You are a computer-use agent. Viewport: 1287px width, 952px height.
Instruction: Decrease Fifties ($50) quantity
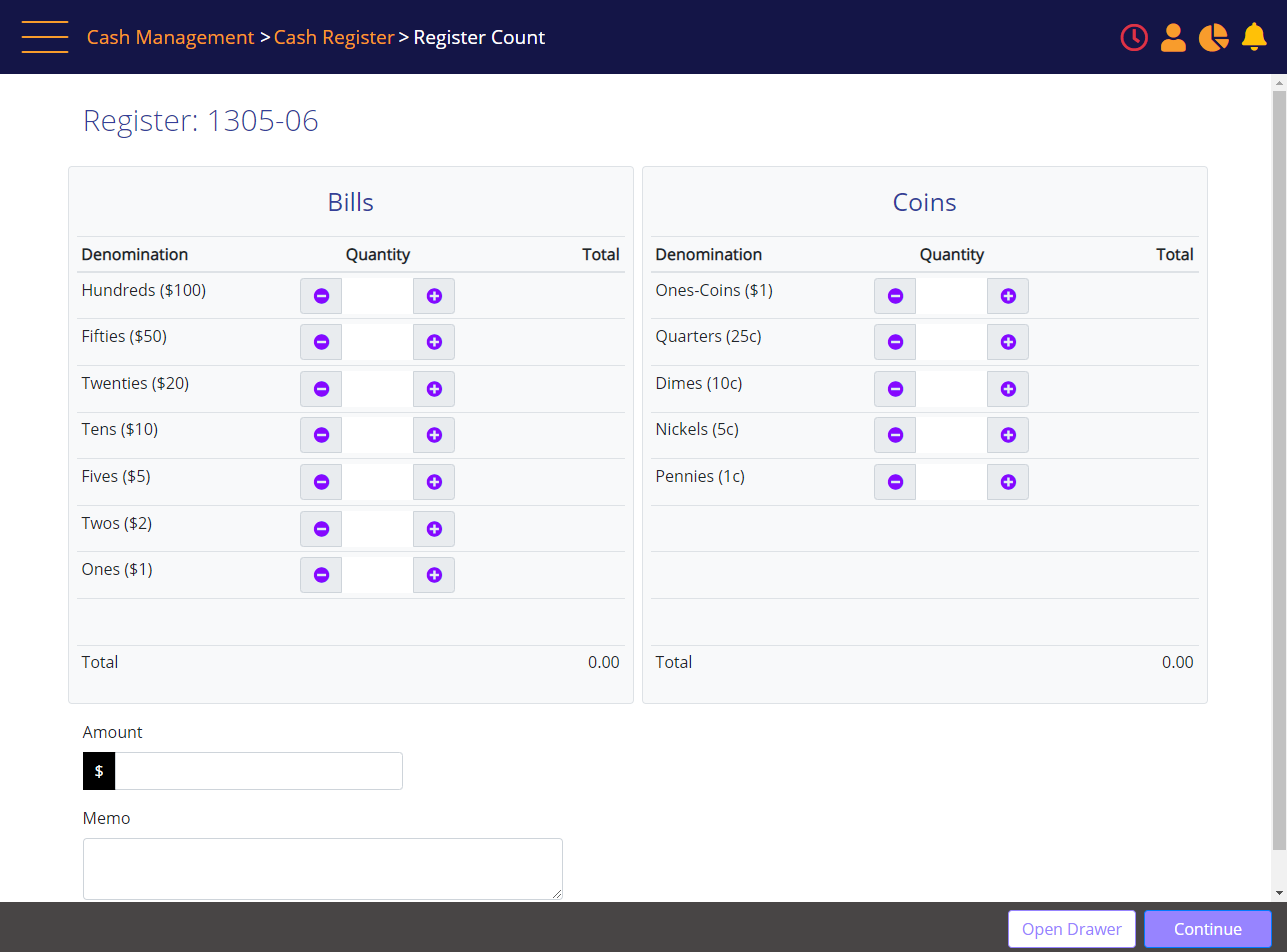pos(321,342)
